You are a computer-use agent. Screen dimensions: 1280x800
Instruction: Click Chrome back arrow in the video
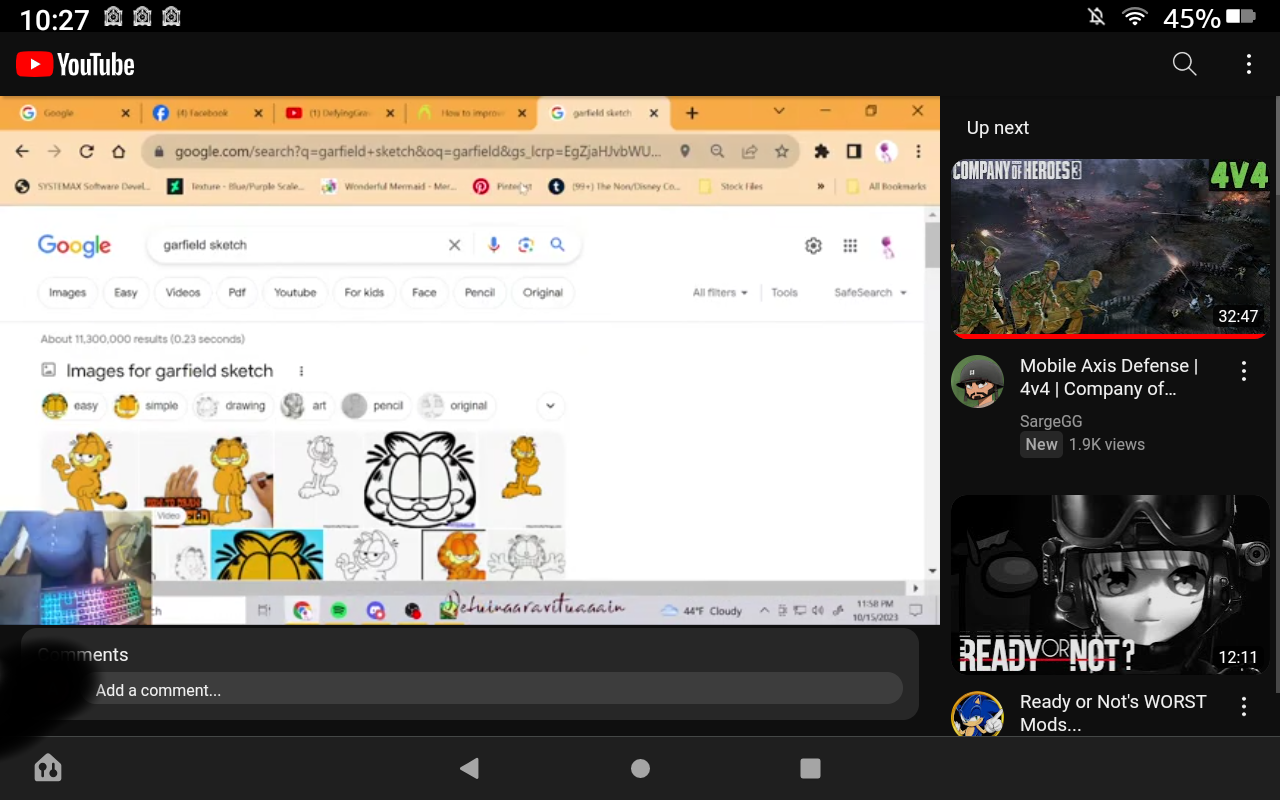pos(22,151)
